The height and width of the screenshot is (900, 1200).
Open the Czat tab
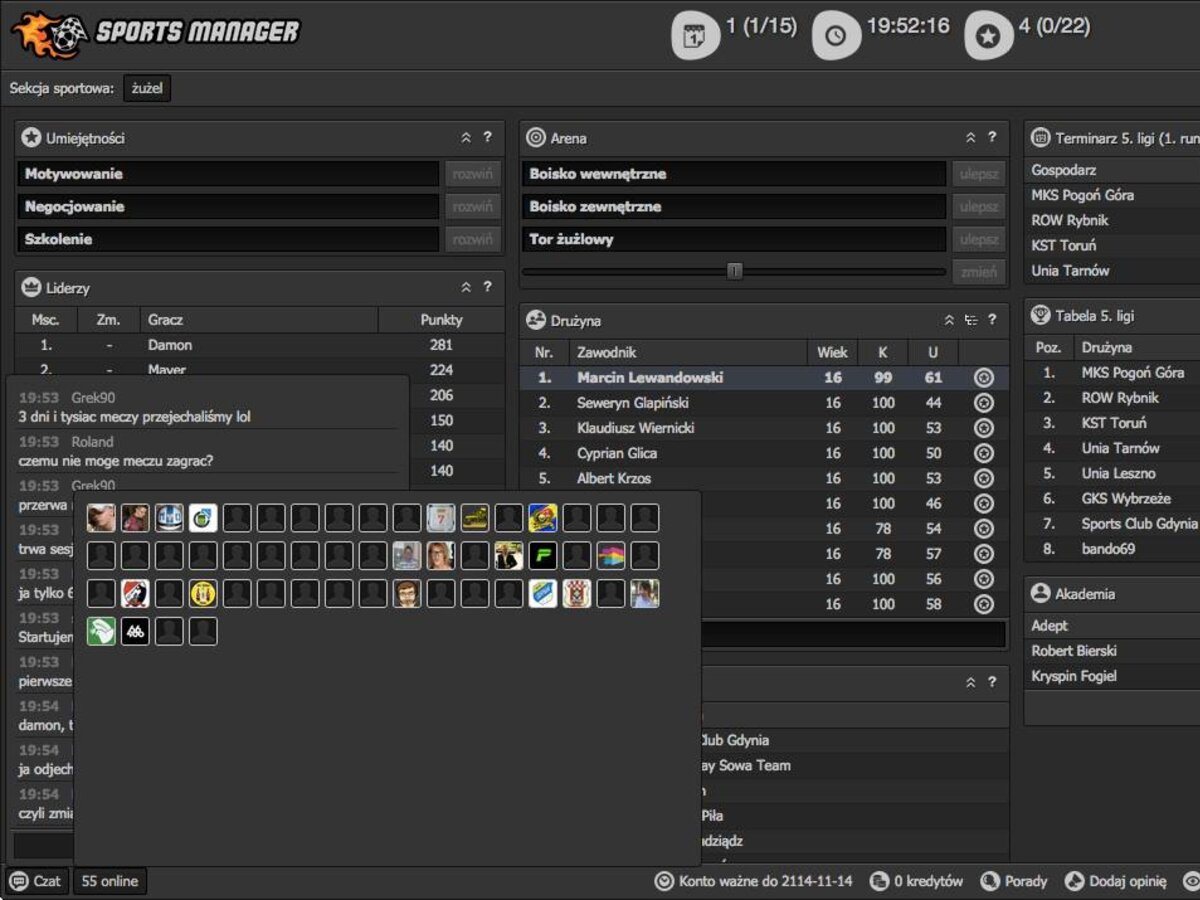coord(37,881)
